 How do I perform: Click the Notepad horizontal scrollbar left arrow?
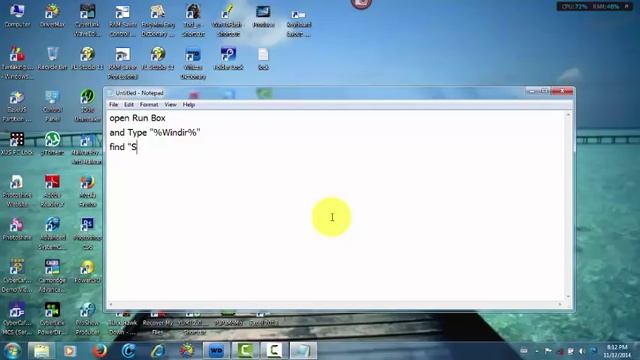[x=111, y=304]
